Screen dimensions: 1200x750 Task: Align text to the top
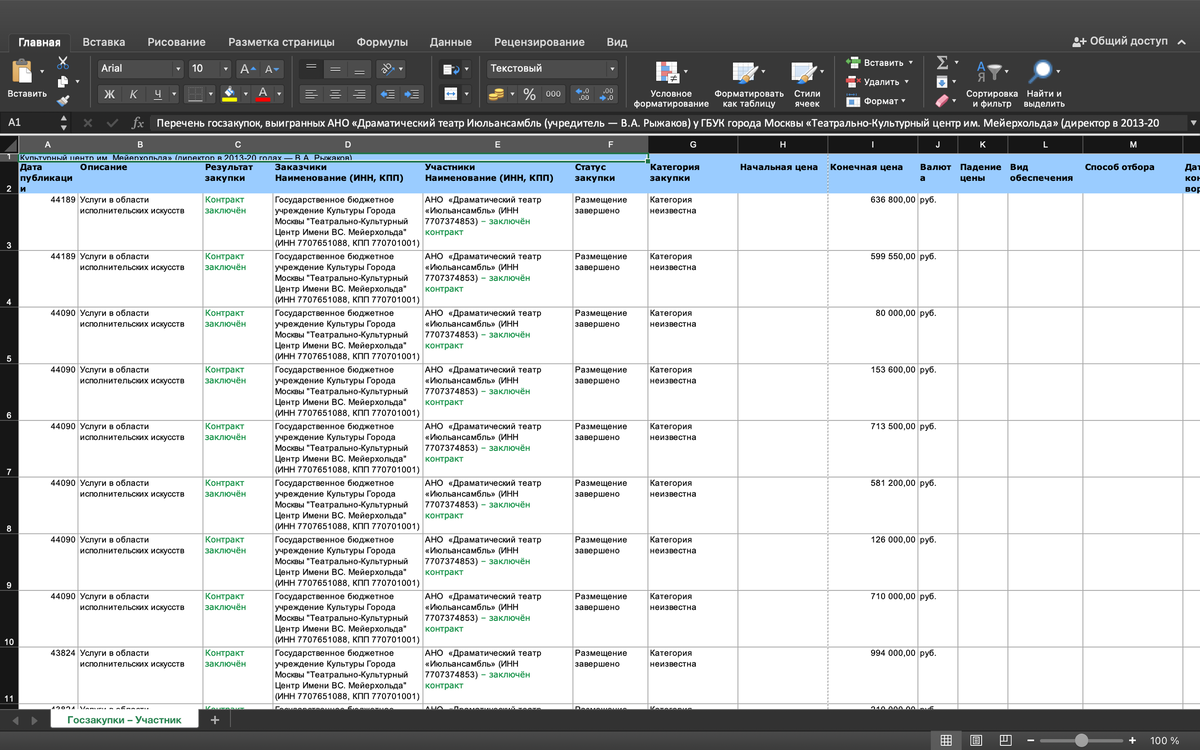311,68
